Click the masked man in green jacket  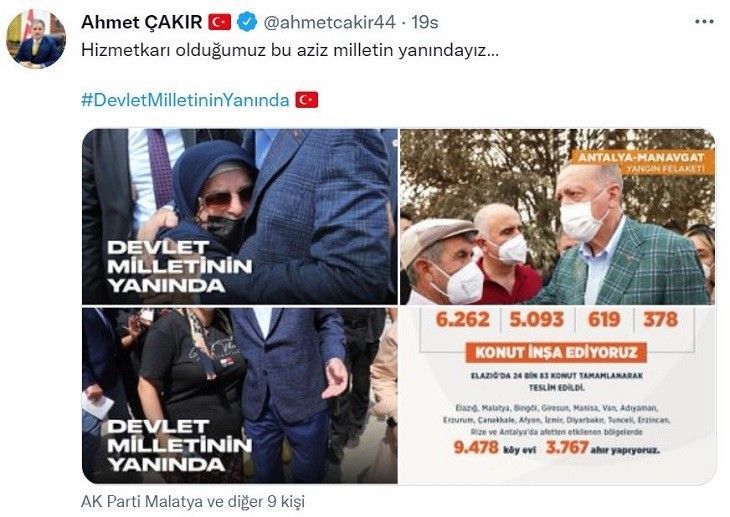(x=622, y=238)
